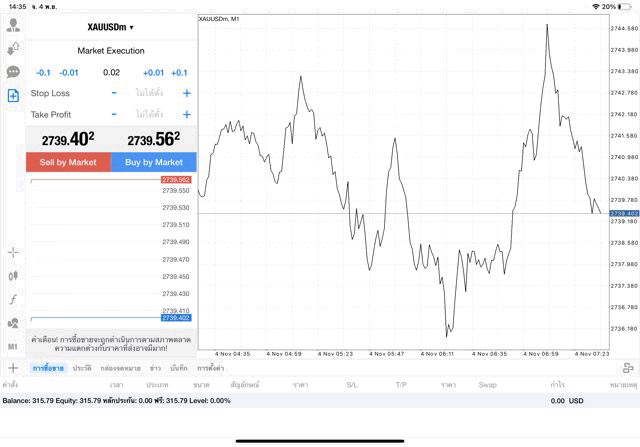The height and width of the screenshot is (447, 640).
Task: Change chart timeframe via M1 icon
Action: coord(13,346)
